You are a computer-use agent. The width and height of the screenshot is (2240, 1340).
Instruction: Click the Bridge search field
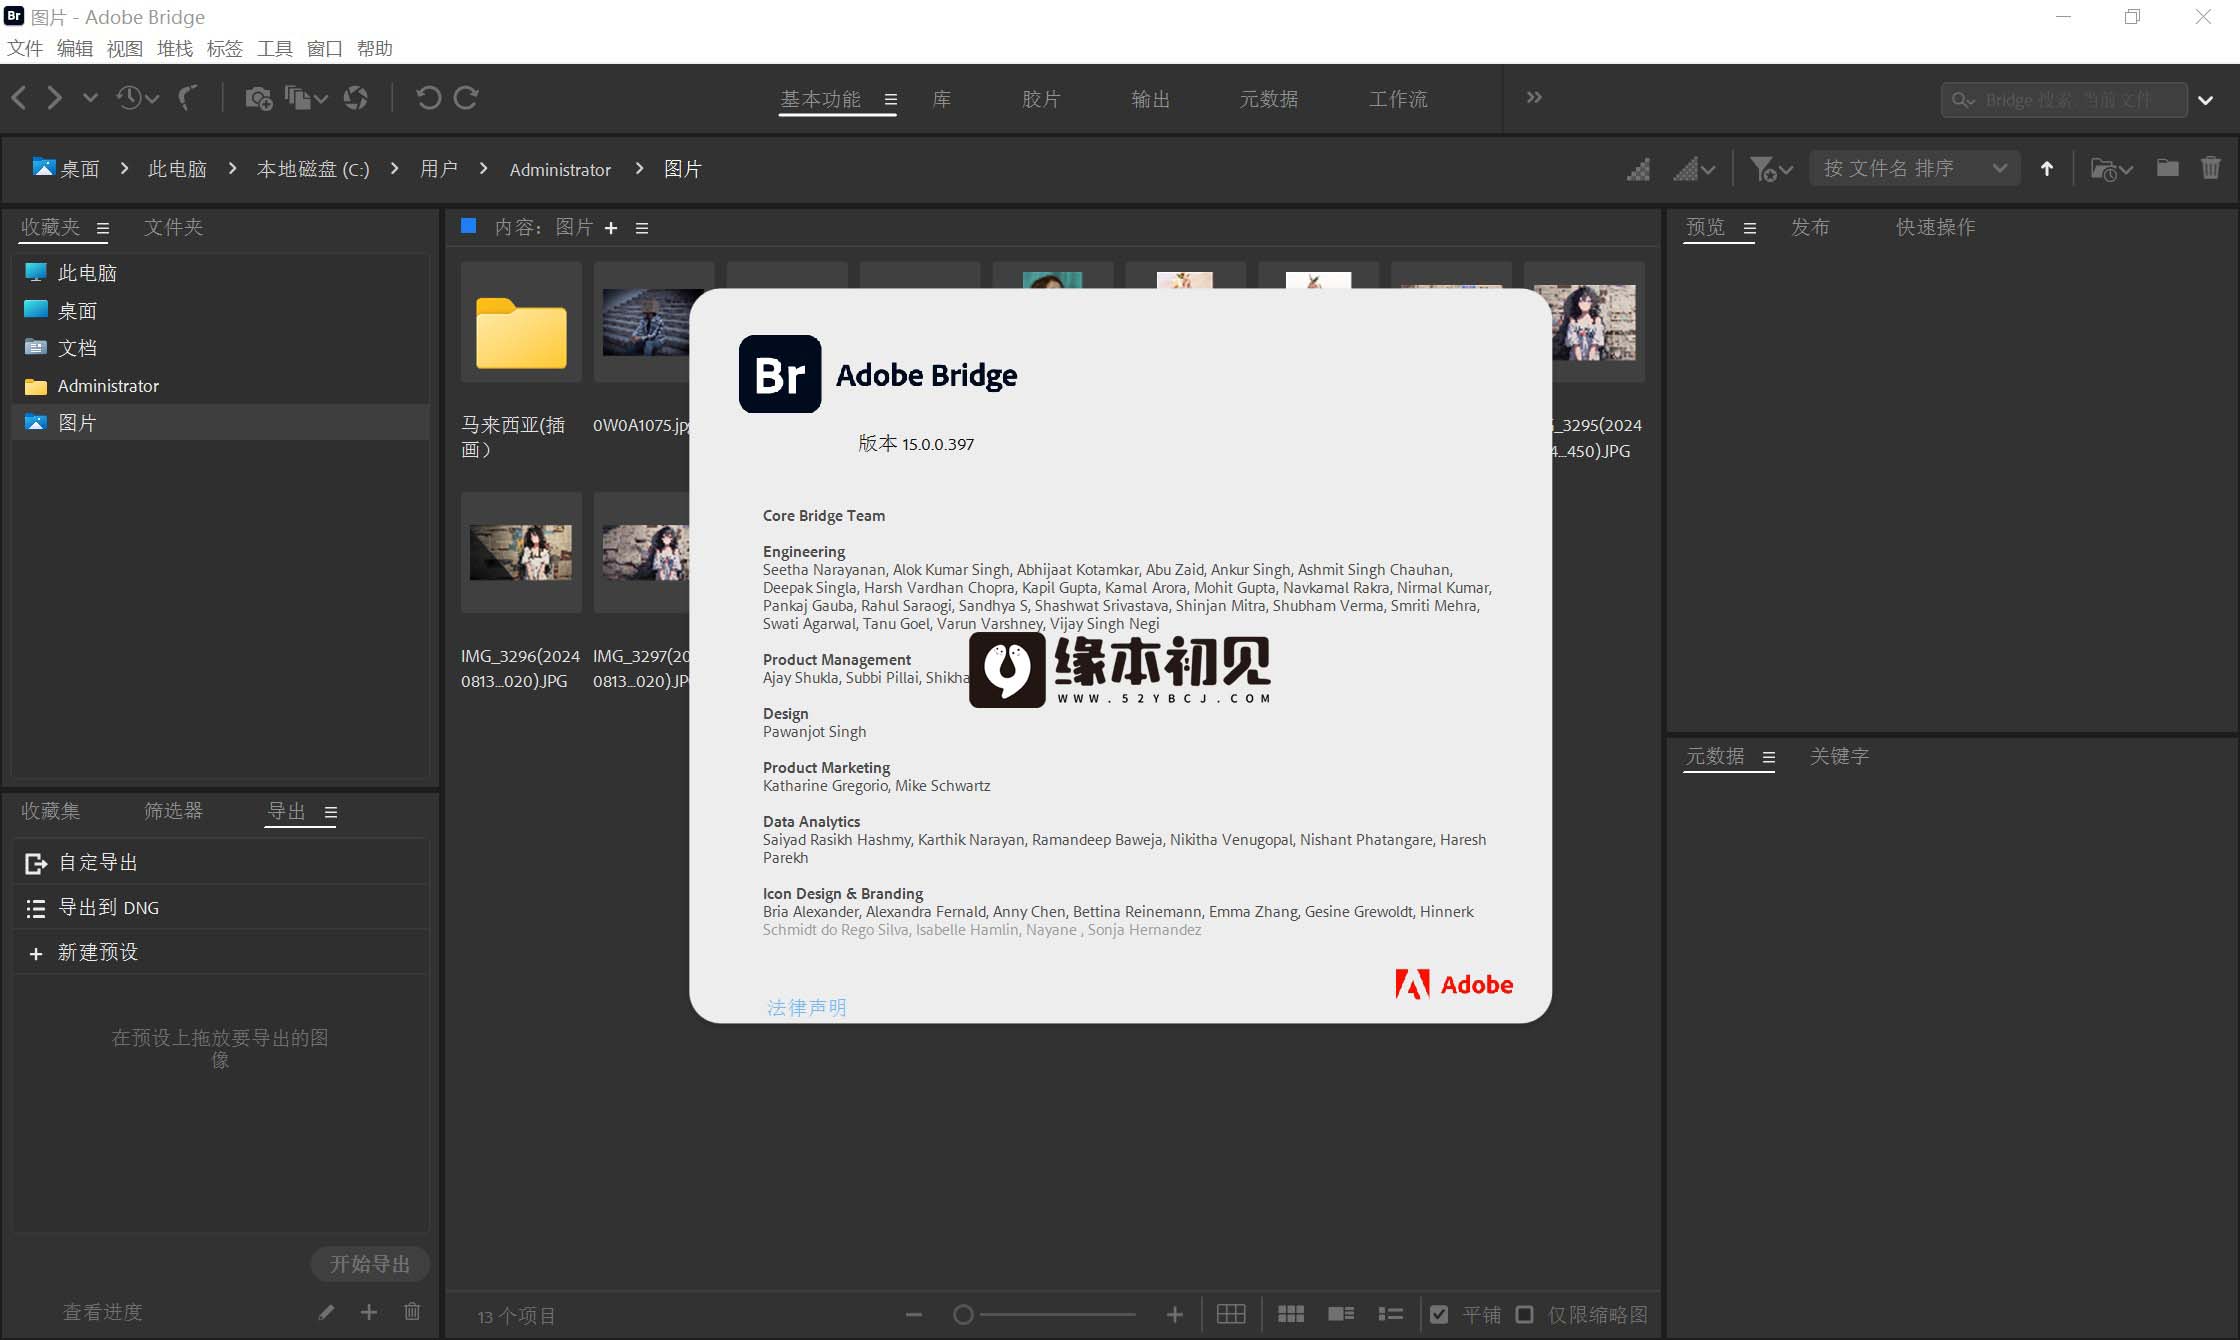pyautogui.click(x=2064, y=100)
